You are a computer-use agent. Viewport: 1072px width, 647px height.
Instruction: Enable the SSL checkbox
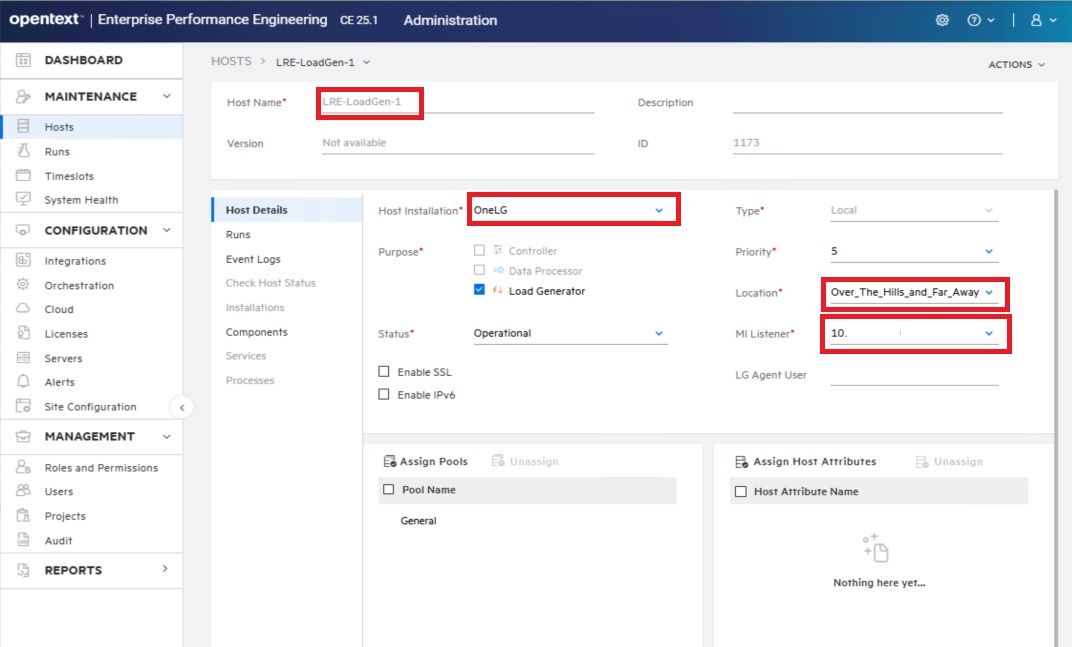(x=384, y=372)
